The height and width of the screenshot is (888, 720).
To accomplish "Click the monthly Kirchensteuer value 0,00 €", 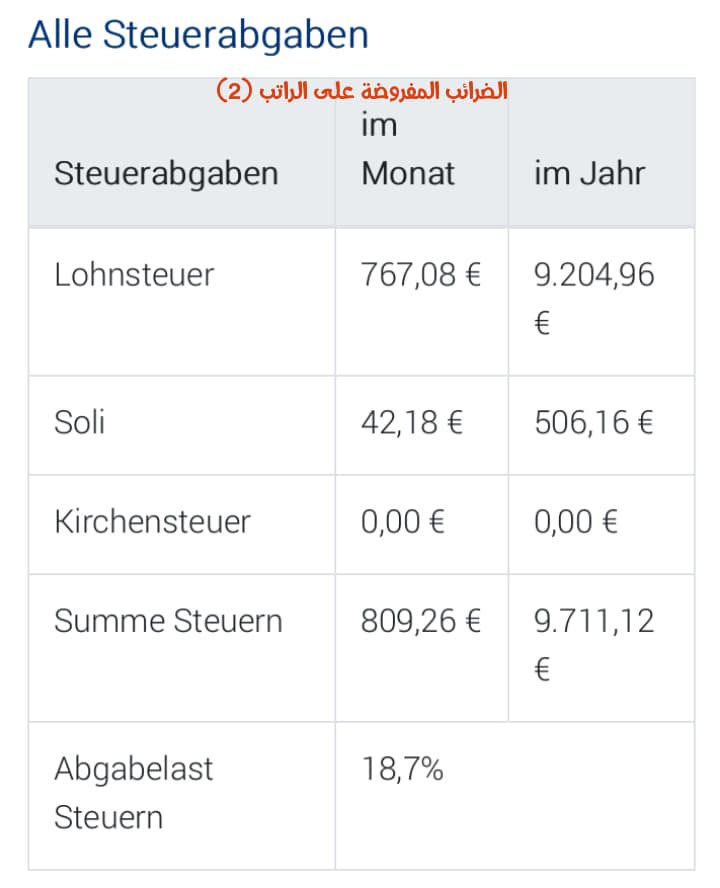I will pos(403,522).
